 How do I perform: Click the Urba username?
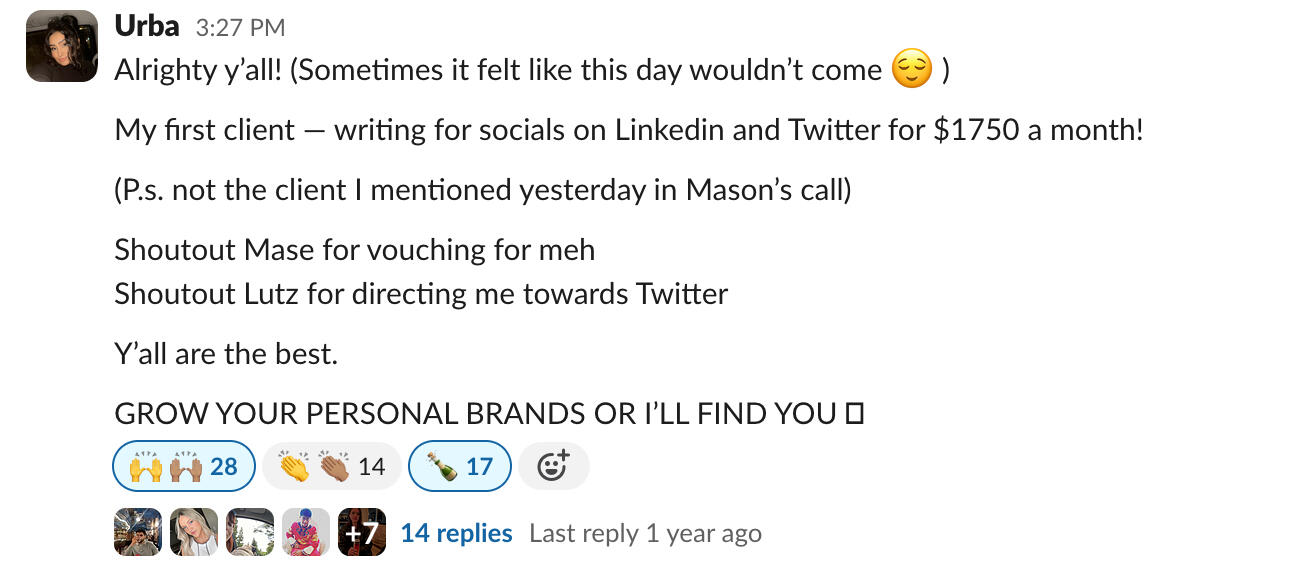click(147, 27)
